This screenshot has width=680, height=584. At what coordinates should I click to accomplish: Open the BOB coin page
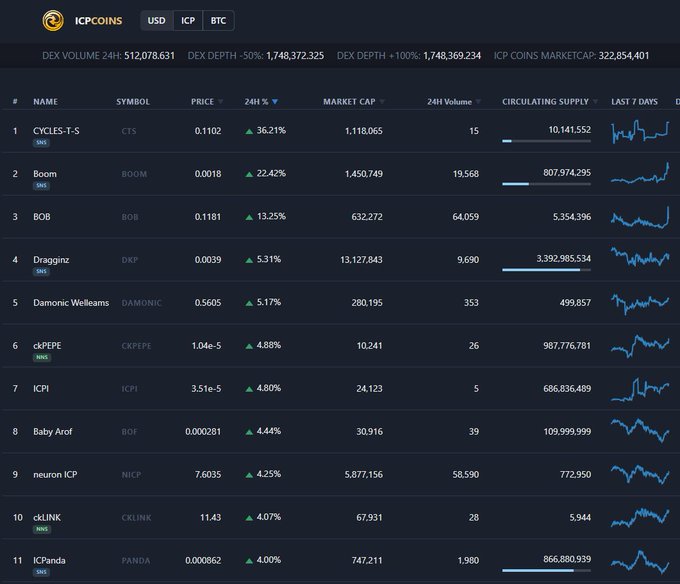(42, 217)
